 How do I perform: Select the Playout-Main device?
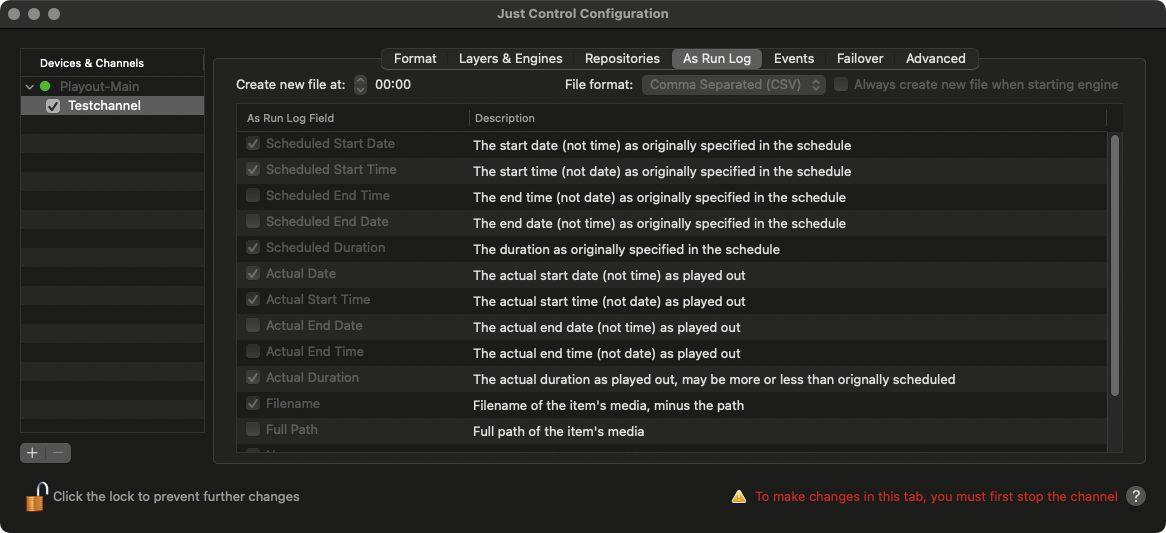(100, 86)
